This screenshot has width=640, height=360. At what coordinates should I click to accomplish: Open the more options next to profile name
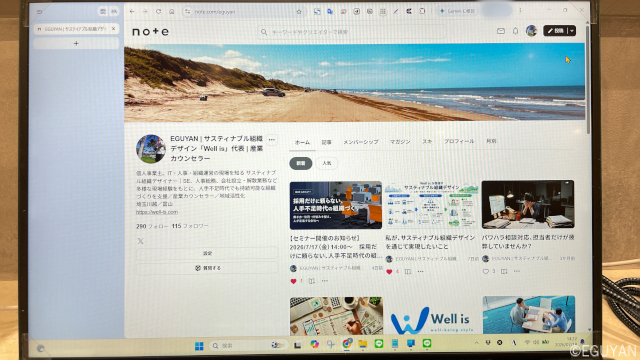271,140
